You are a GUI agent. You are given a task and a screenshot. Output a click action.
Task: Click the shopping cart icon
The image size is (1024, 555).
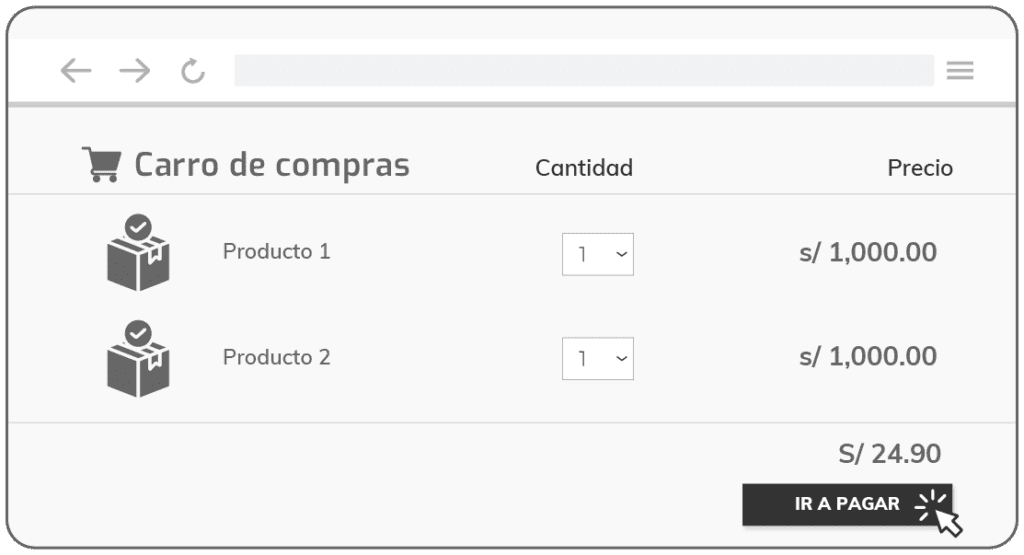click(x=101, y=165)
